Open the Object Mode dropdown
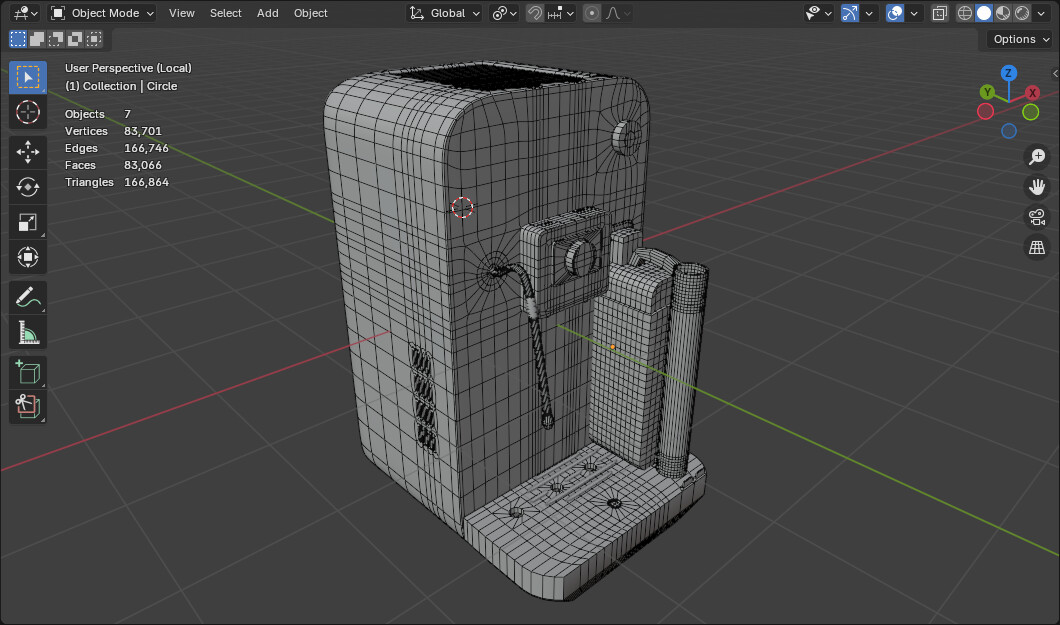The image size is (1060, 625). [x=103, y=13]
